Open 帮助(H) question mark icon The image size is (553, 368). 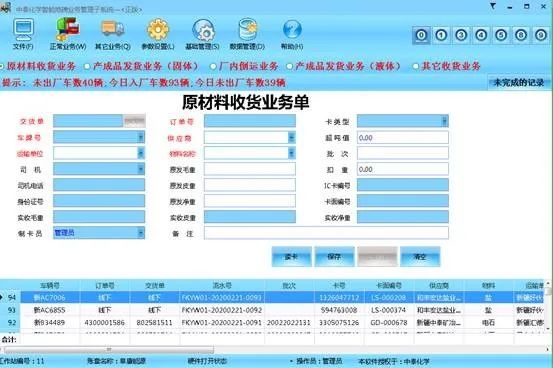coord(292,30)
